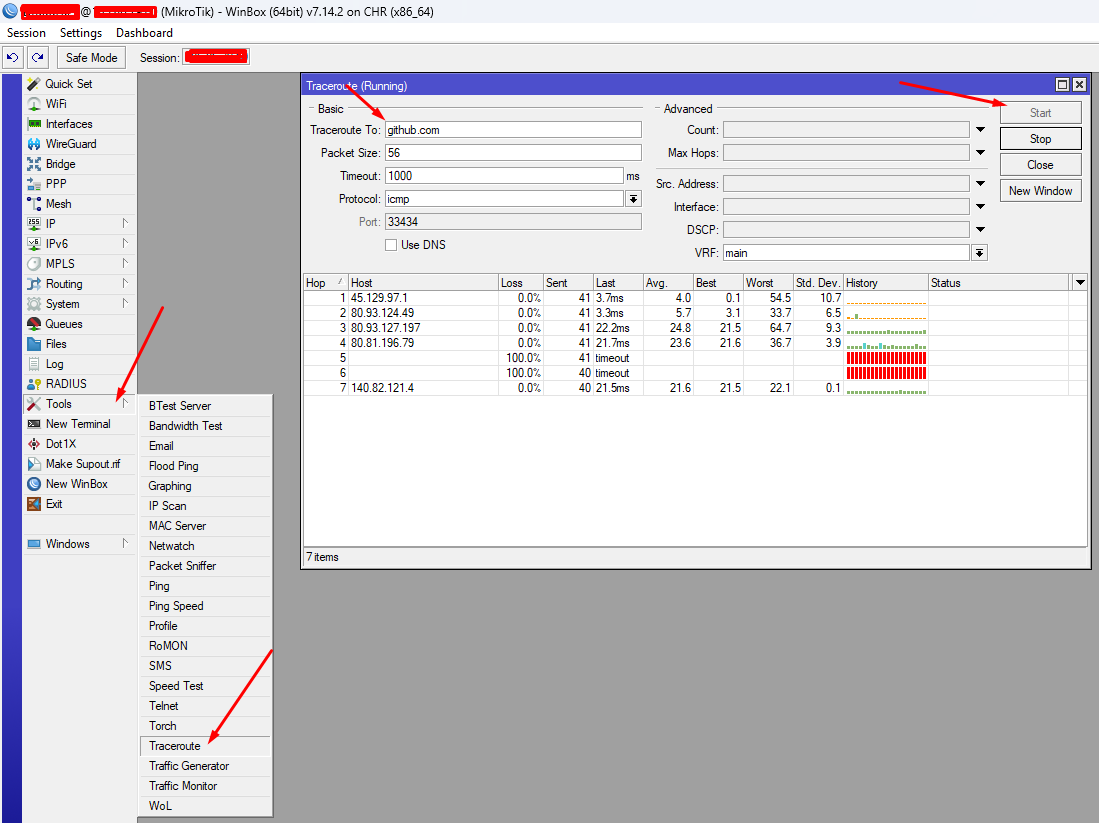Open Queues icon in sidebar
1099x823 pixels.
pyautogui.click(x=34, y=324)
